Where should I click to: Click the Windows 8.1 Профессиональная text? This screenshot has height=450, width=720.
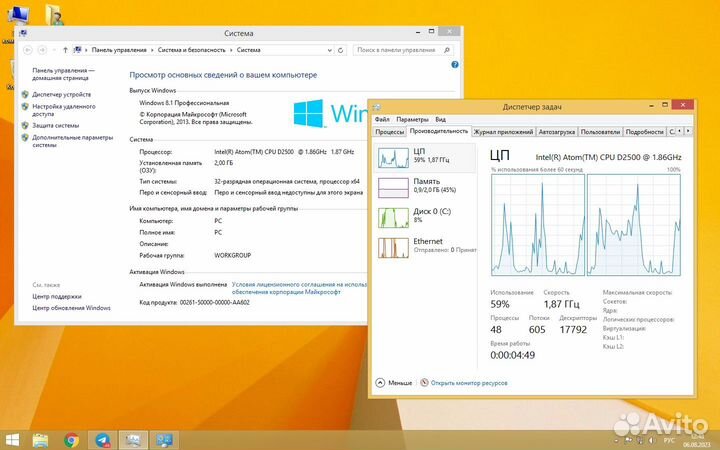click(x=184, y=103)
